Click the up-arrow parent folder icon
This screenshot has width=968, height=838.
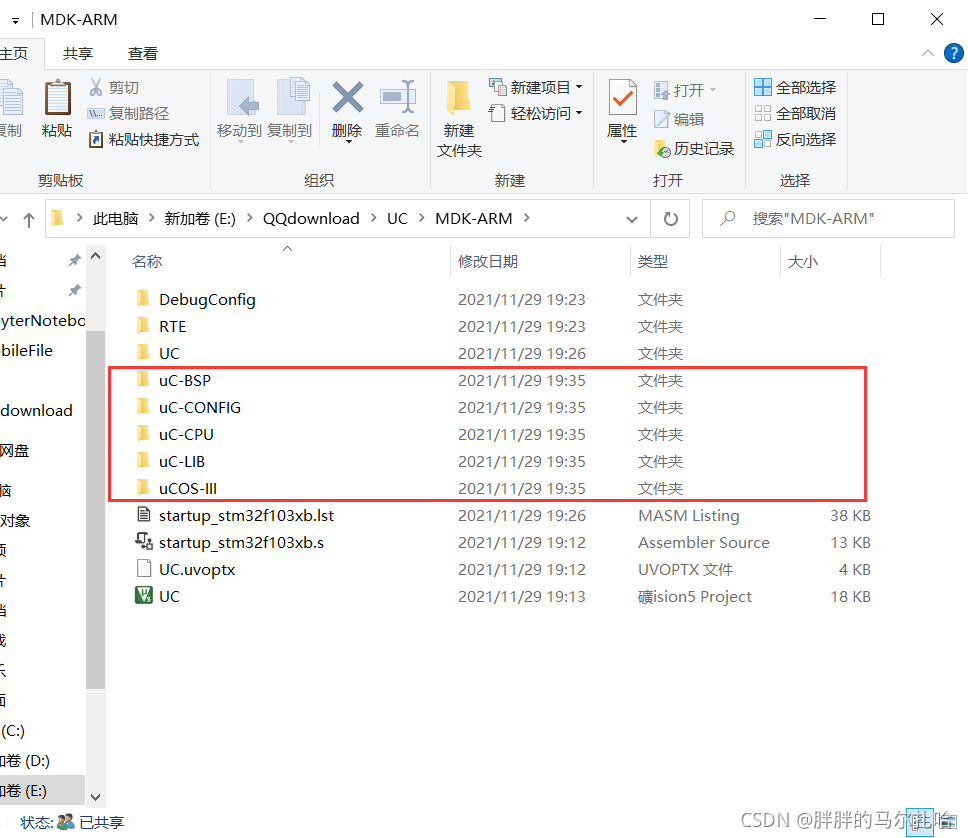pos(28,219)
